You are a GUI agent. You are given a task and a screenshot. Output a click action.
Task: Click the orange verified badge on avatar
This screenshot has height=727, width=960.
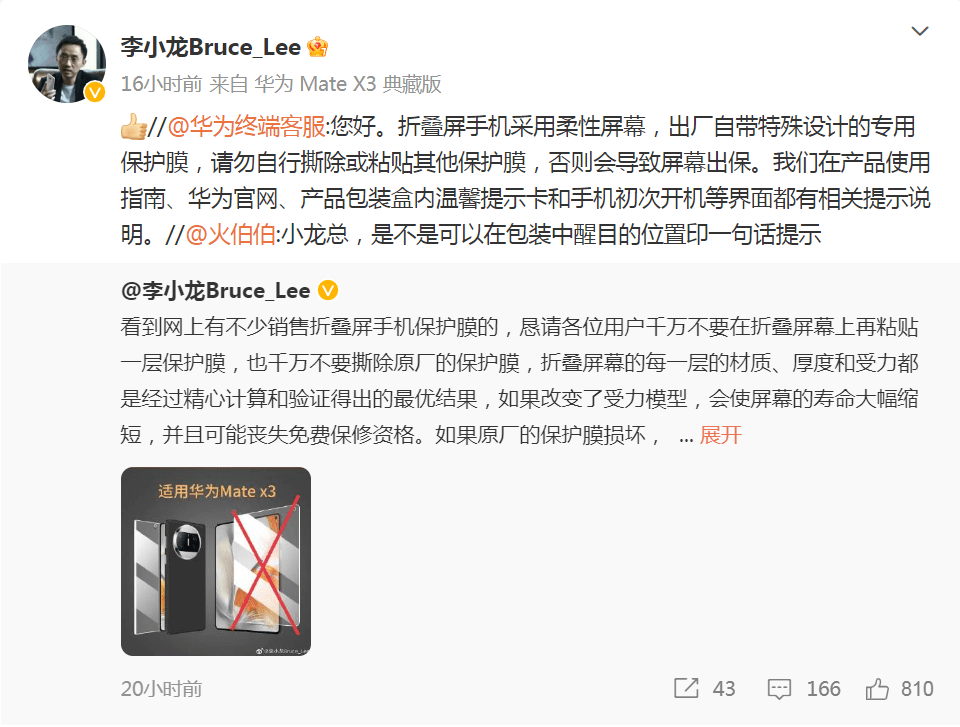94,92
